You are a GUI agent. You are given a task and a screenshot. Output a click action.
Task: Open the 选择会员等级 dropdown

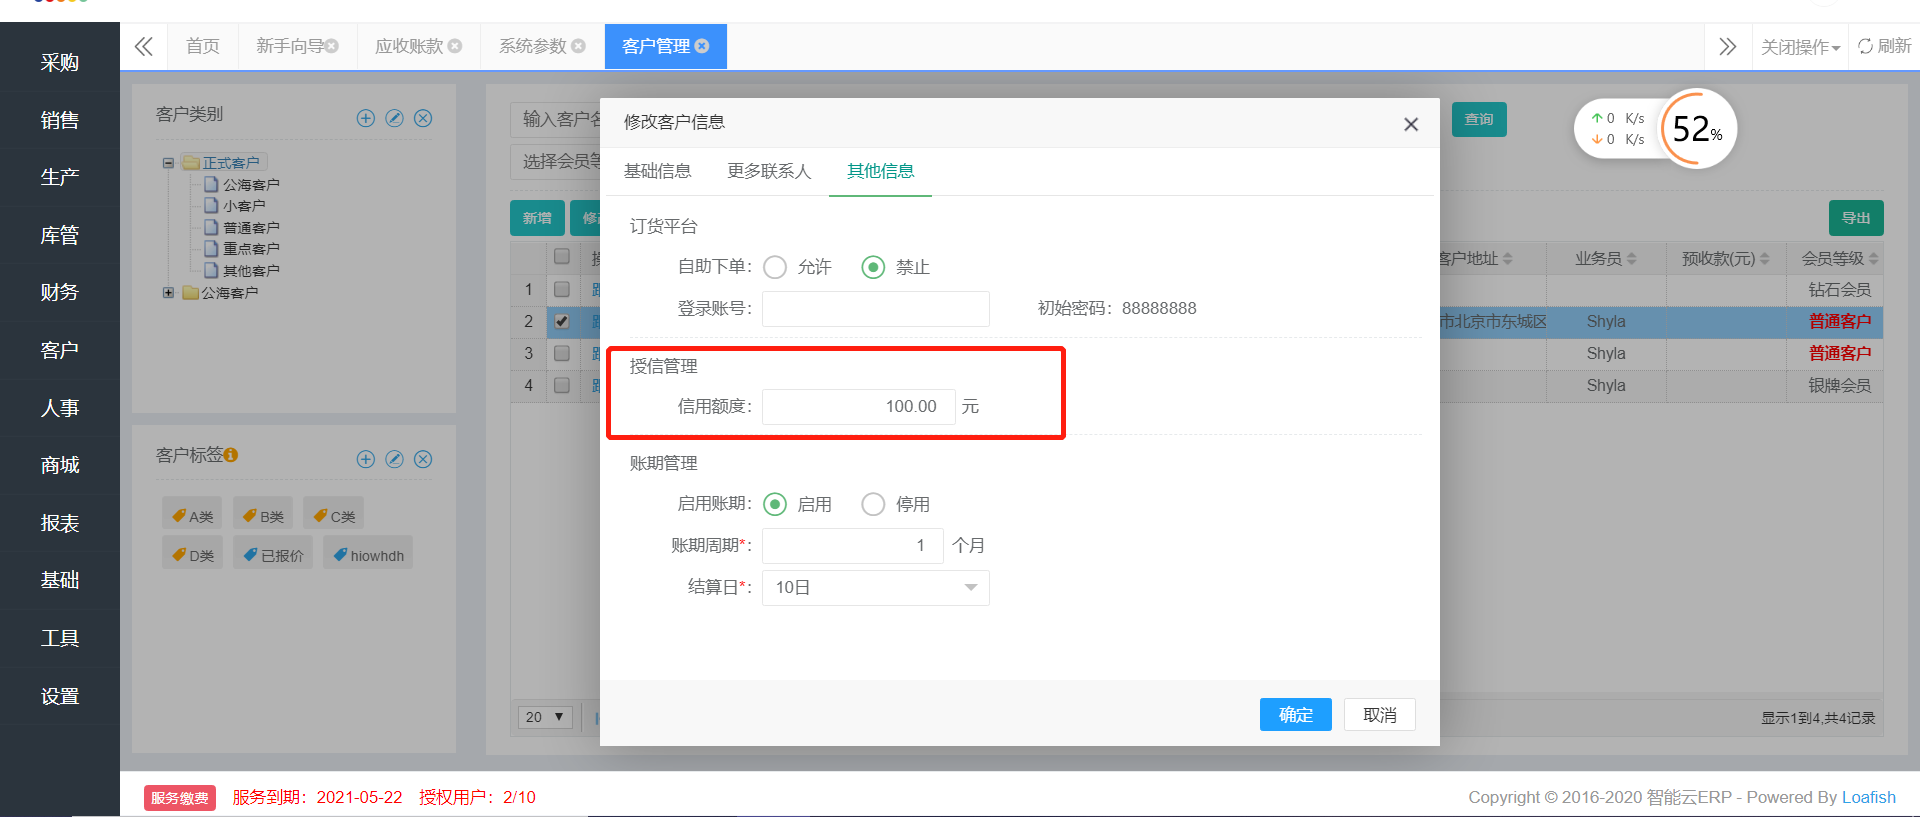click(x=556, y=162)
